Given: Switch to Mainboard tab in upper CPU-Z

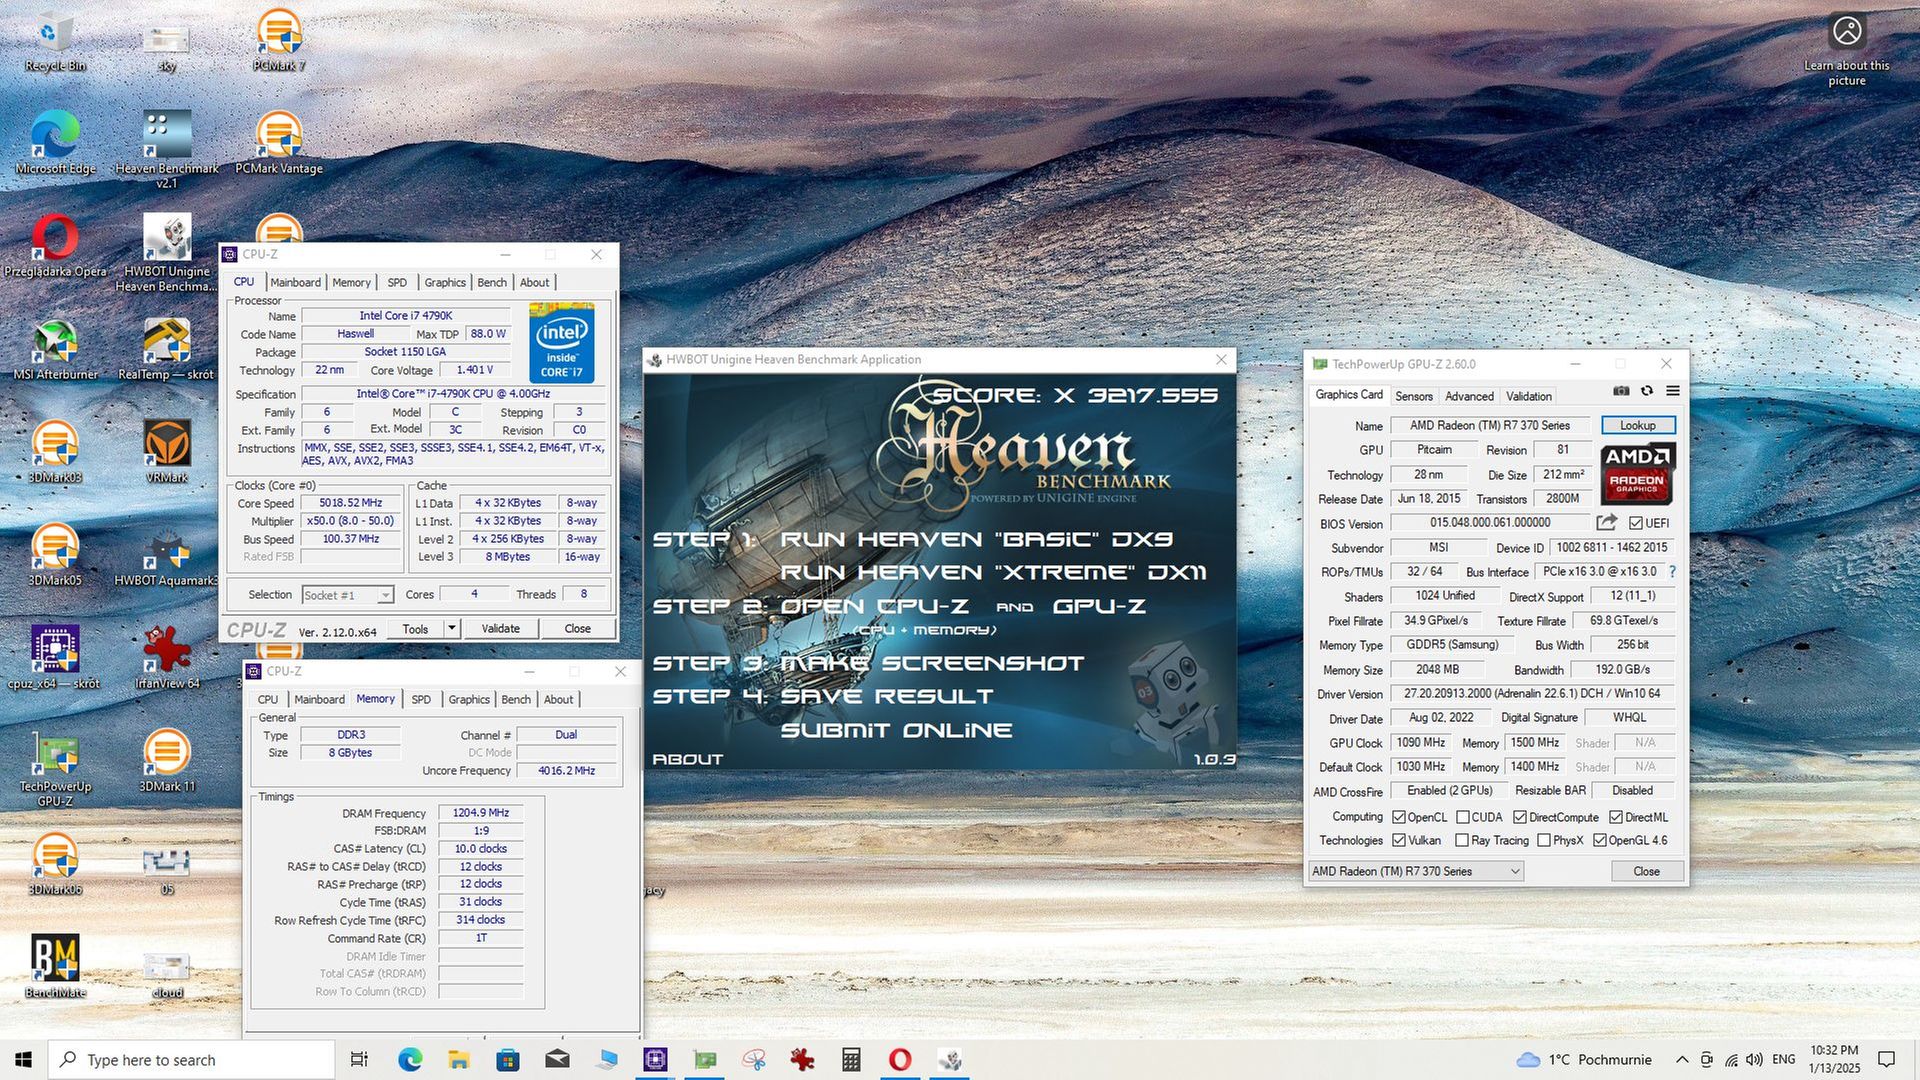Looking at the screenshot, I should pos(295,282).
